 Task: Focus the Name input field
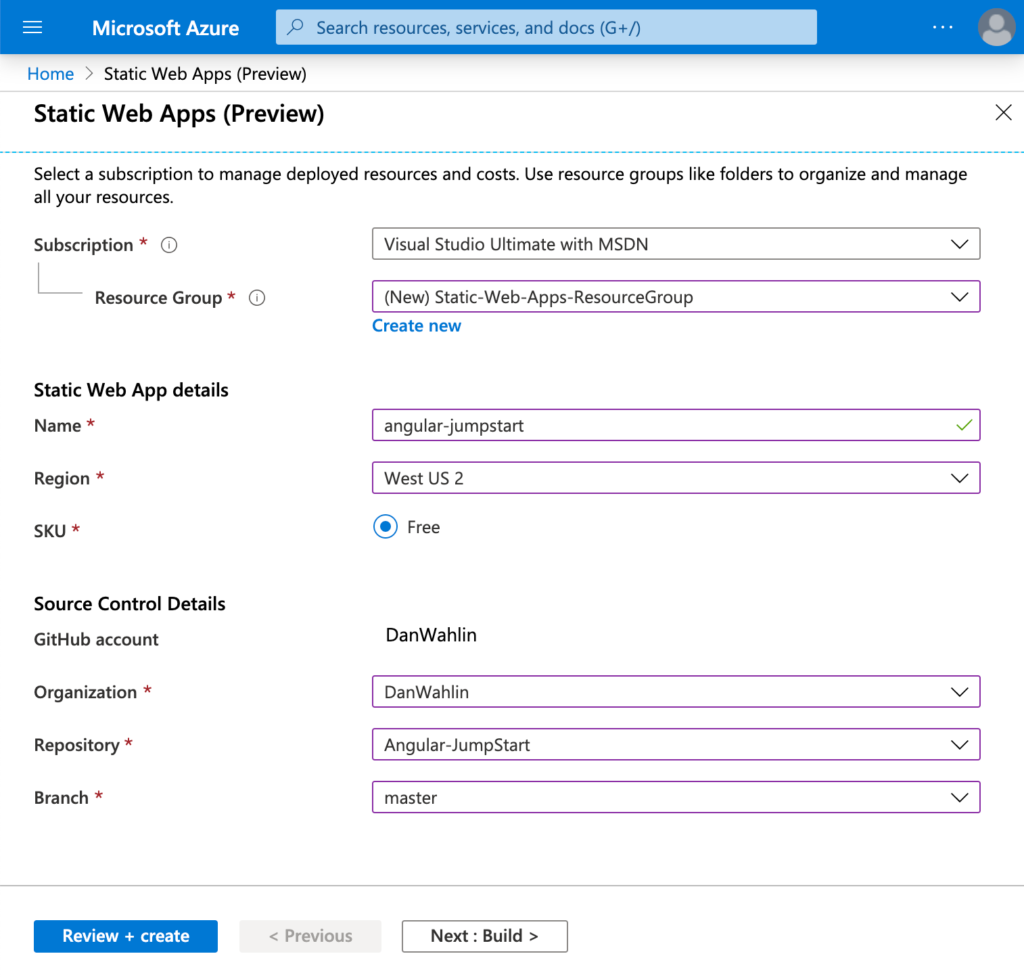click(676, 425)
